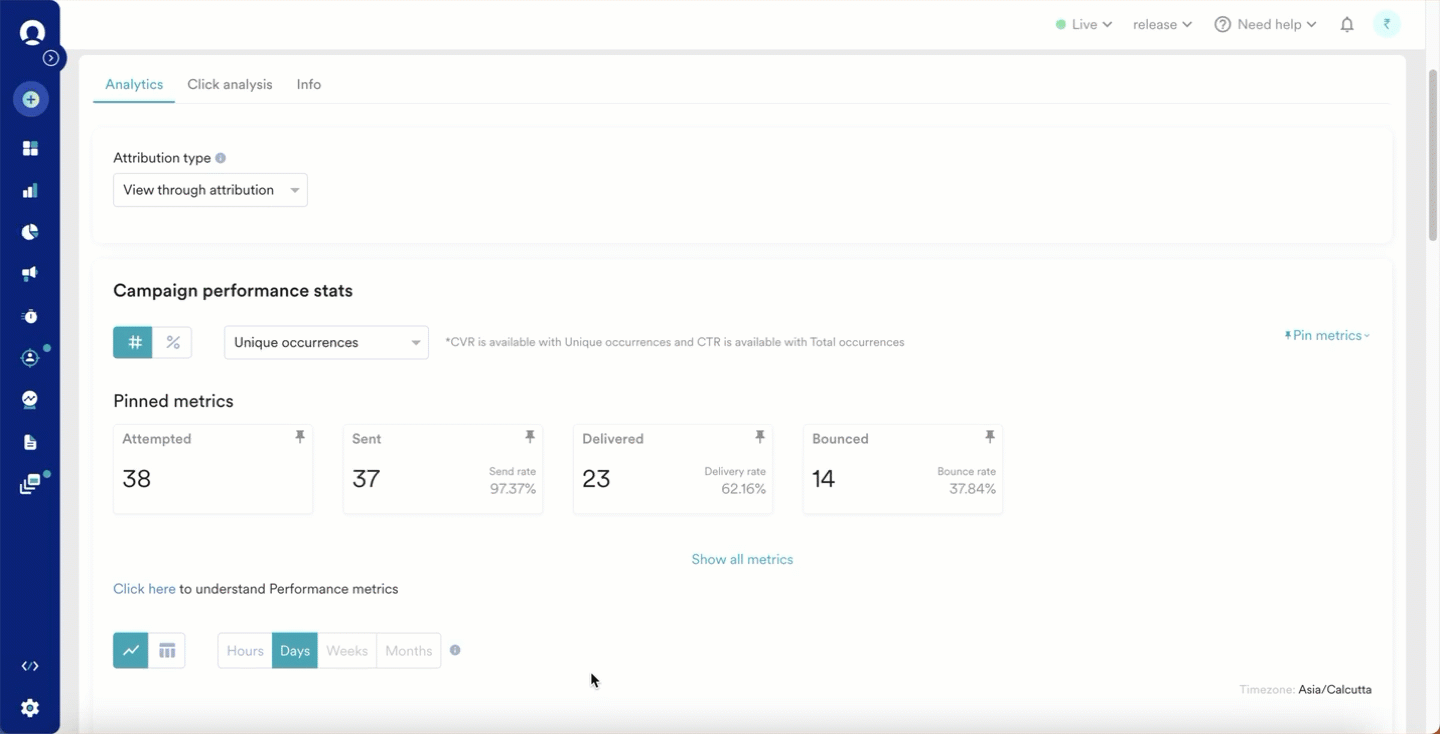This screenshot has width=1440, height=734.
Task: Open the bar chart analytics sidebar icon
Action: coord(30,190)
